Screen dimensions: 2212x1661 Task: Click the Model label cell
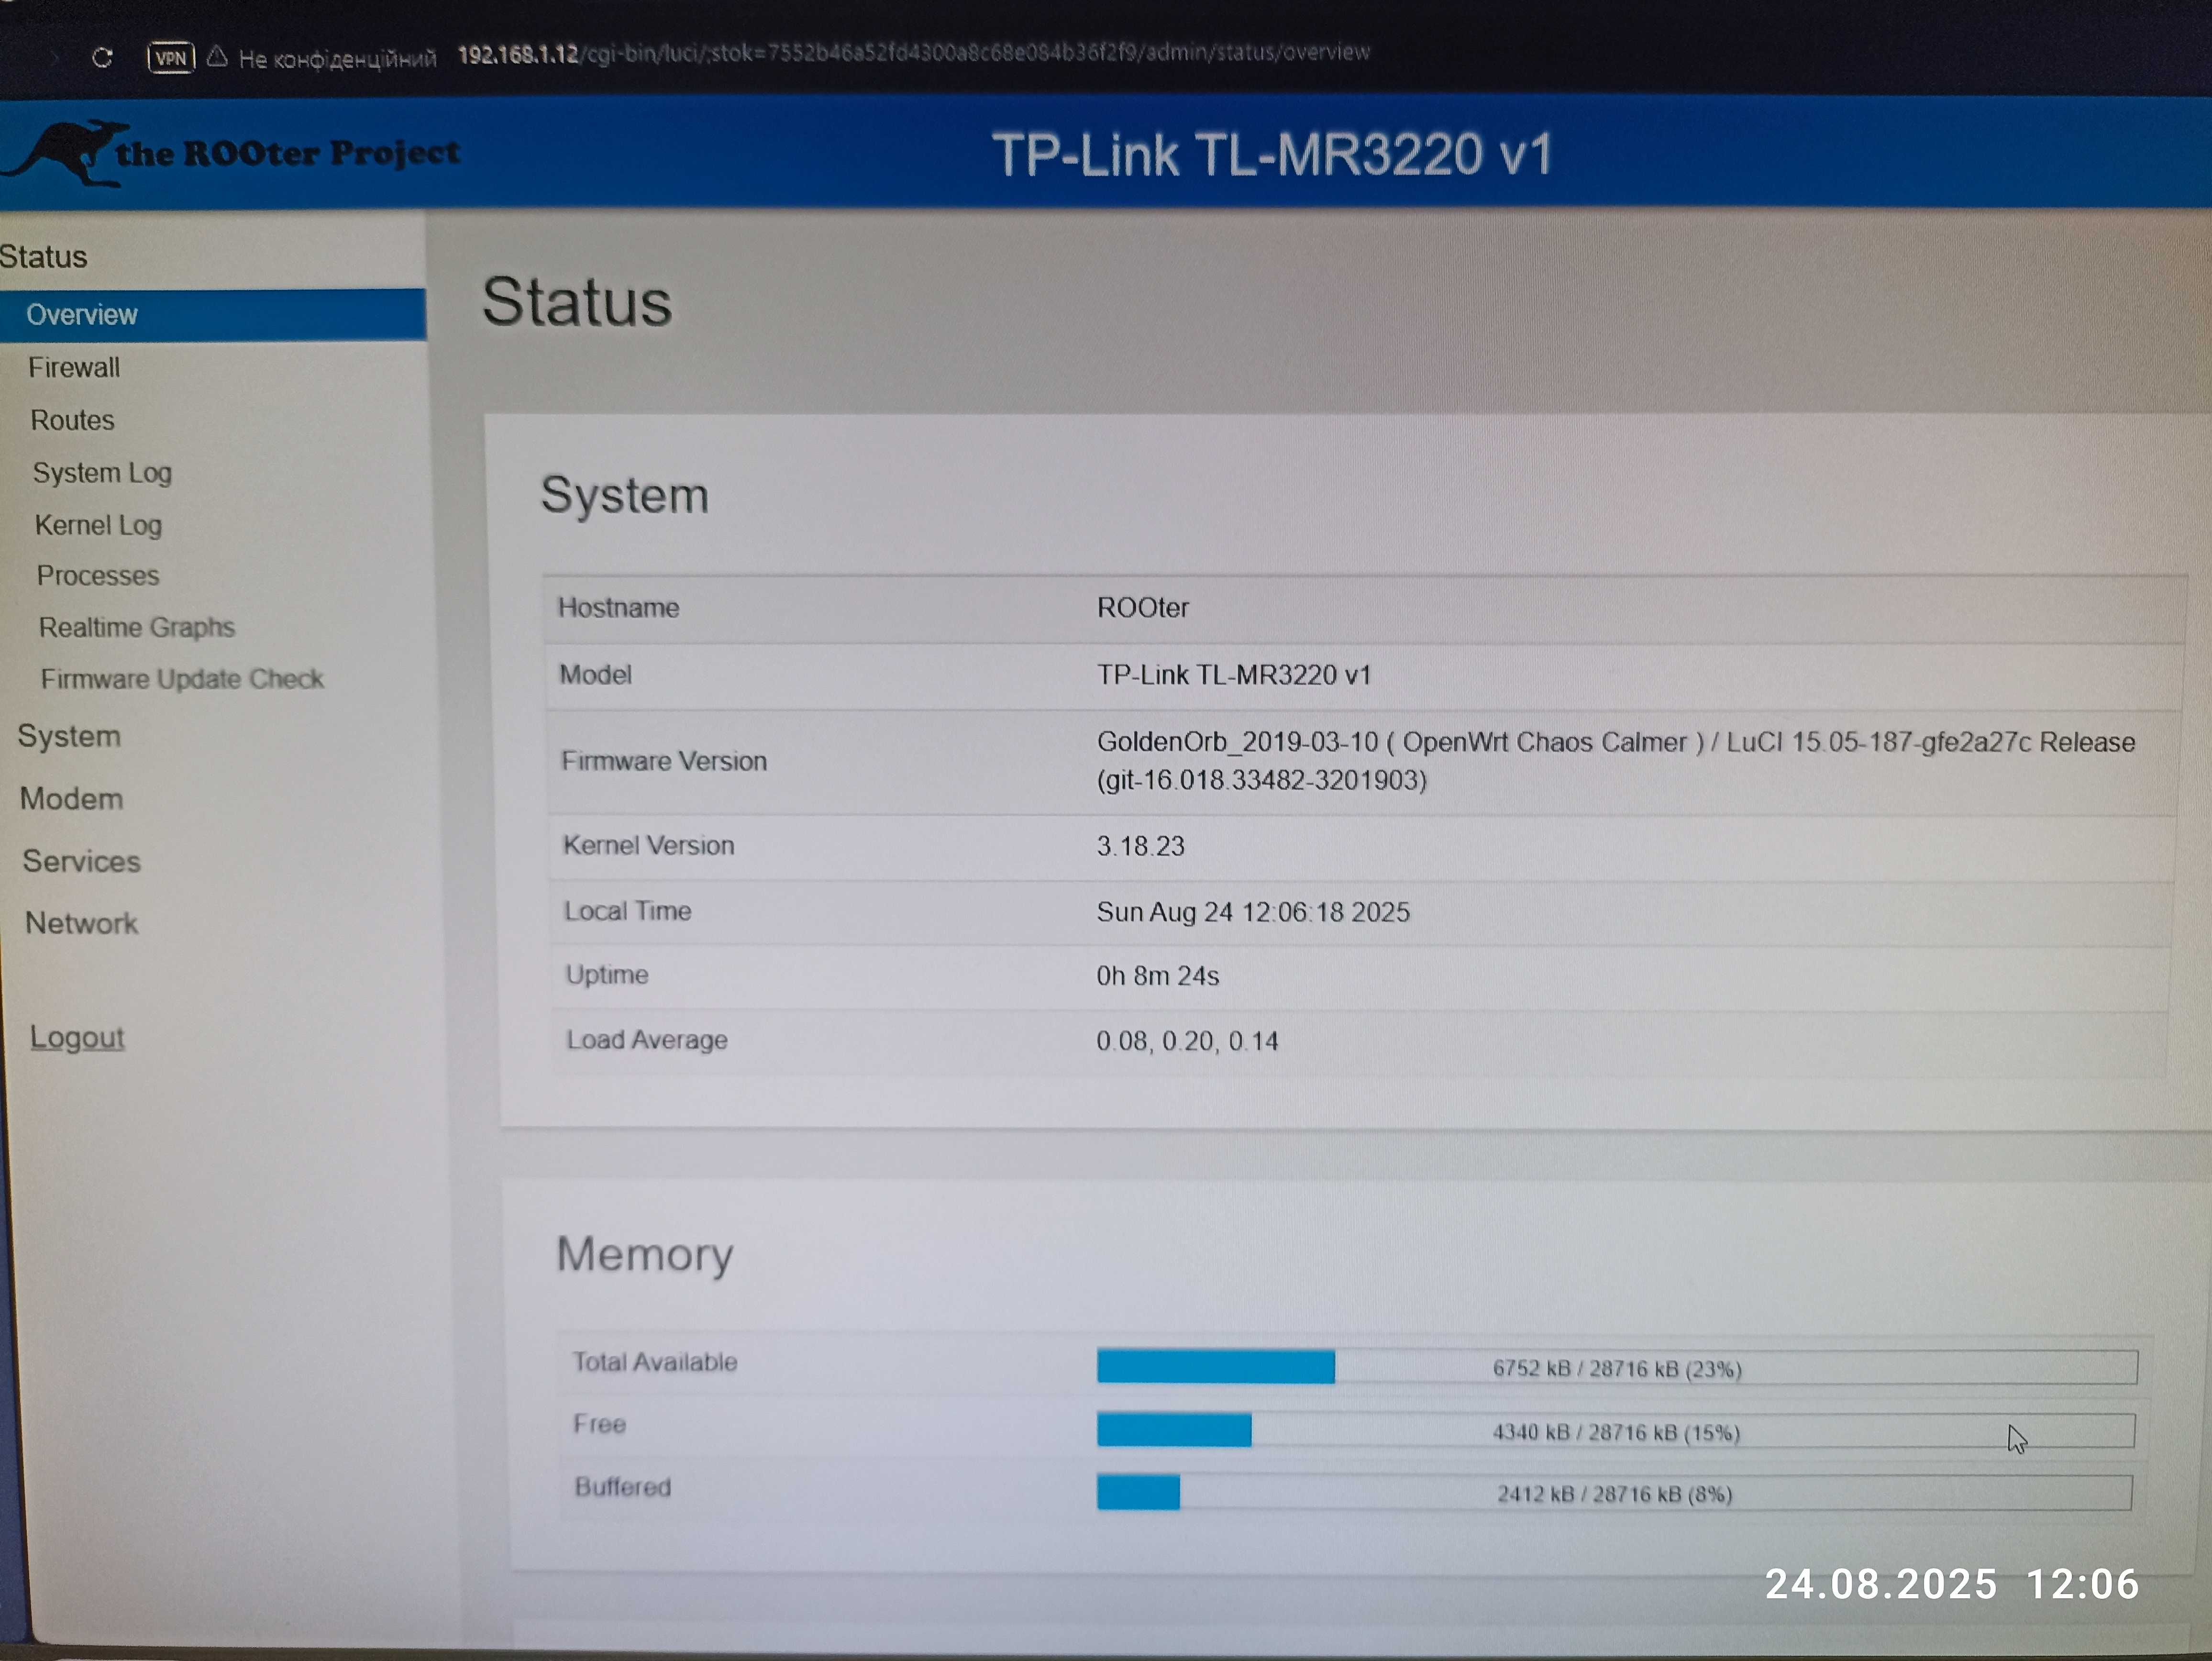click(x=595, y=675)
